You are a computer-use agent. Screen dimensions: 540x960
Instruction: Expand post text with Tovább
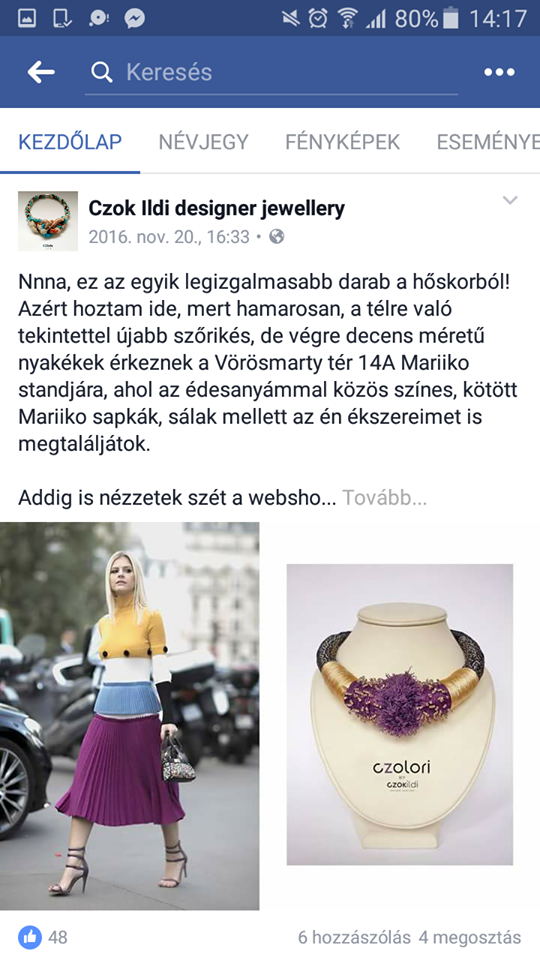pos(384,498)
